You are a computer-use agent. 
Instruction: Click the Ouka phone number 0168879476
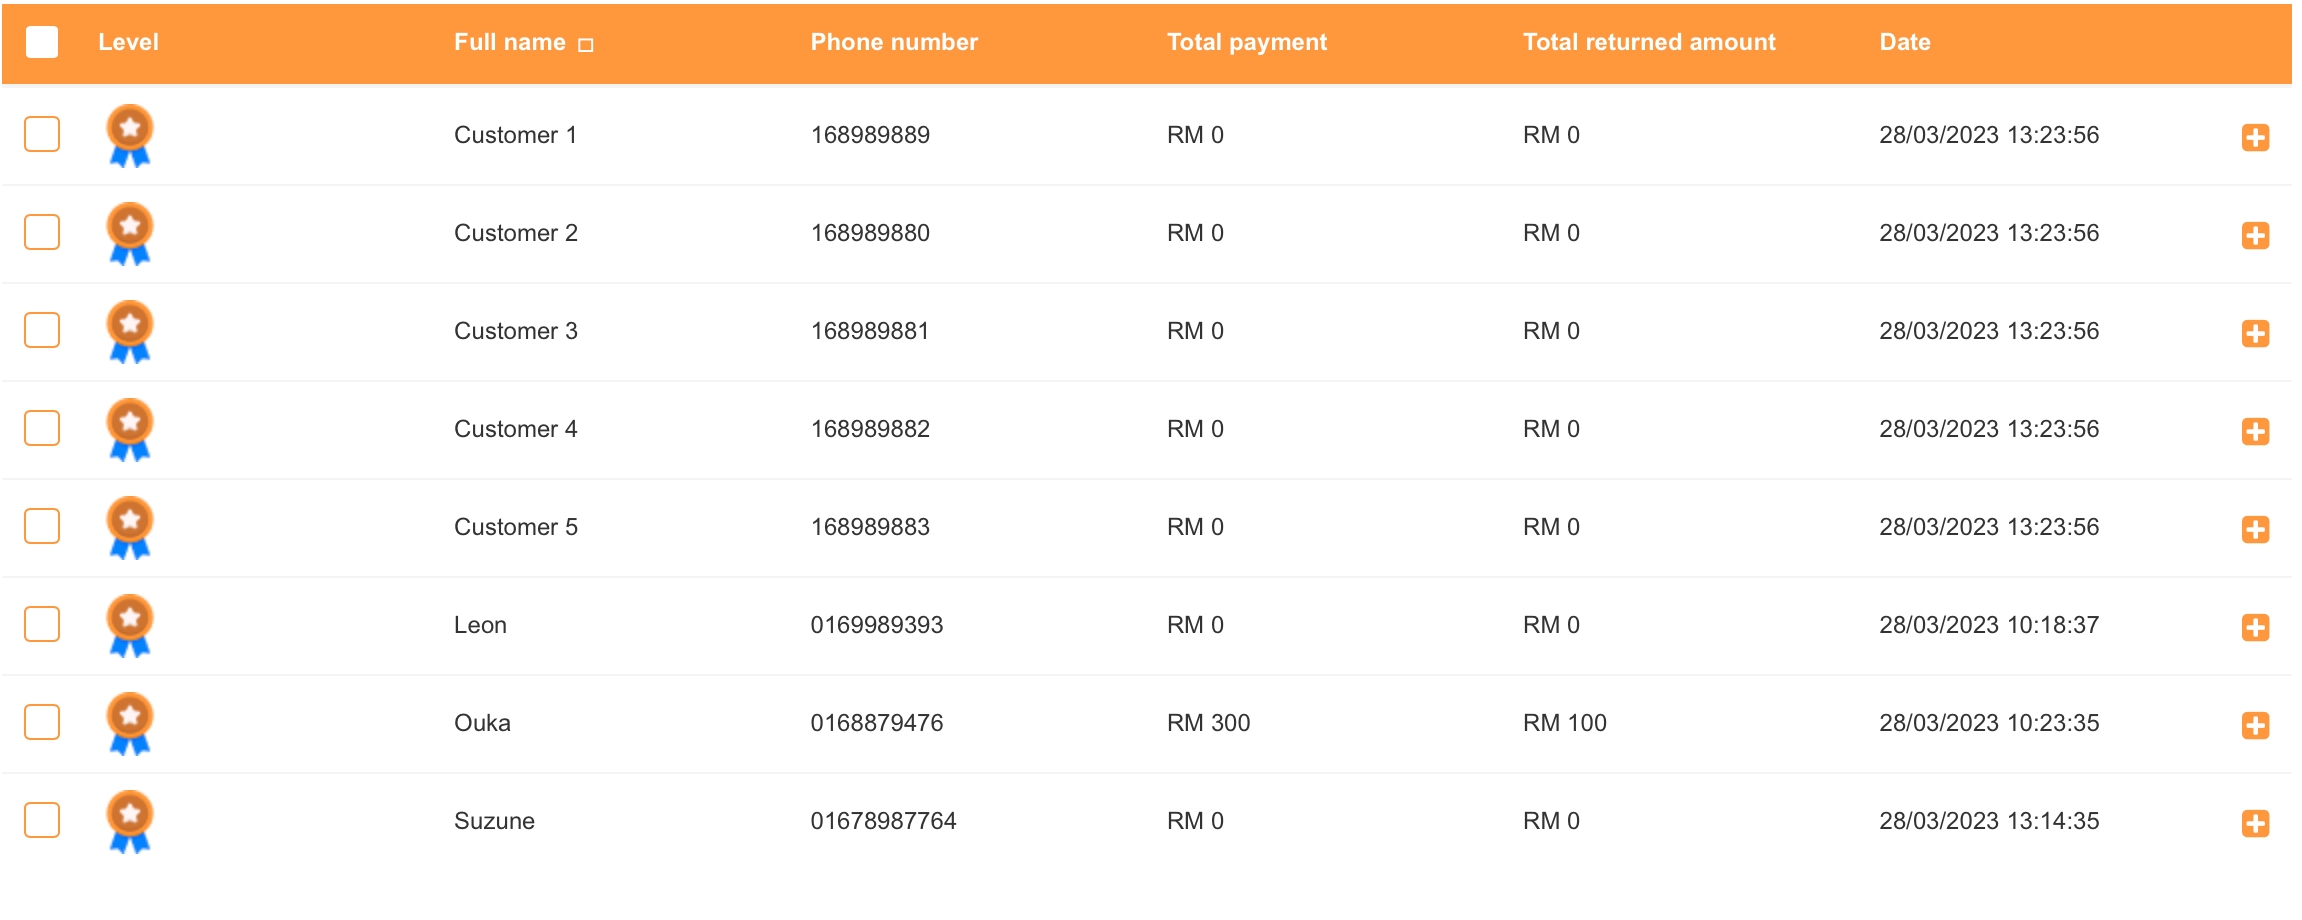click(x=876, y=723)
